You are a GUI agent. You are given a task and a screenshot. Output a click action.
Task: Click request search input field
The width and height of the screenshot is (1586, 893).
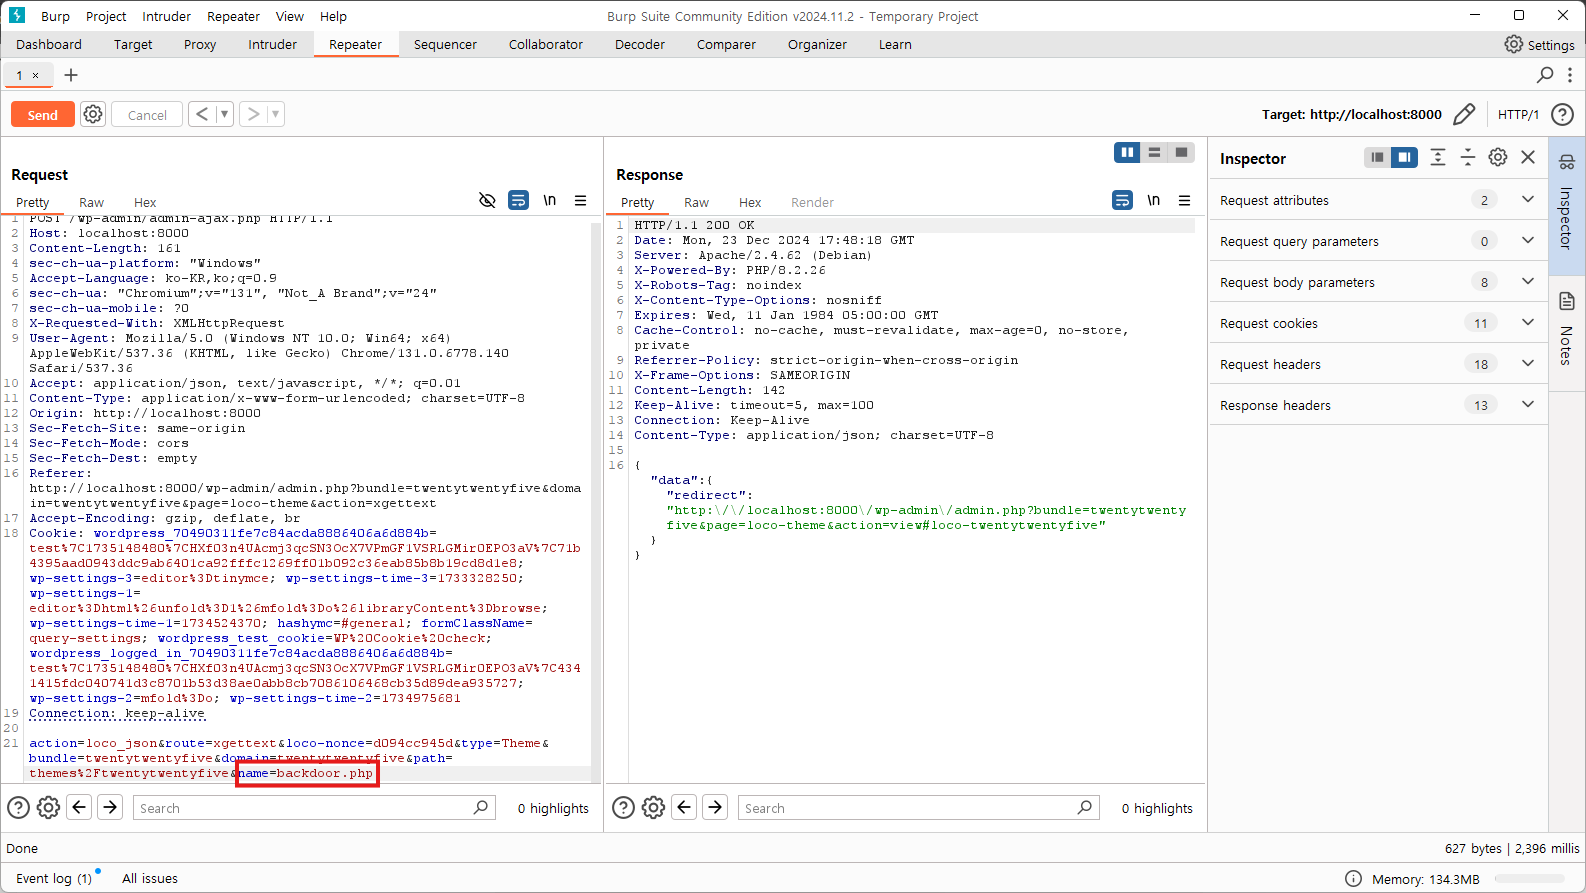coord(314,807)
